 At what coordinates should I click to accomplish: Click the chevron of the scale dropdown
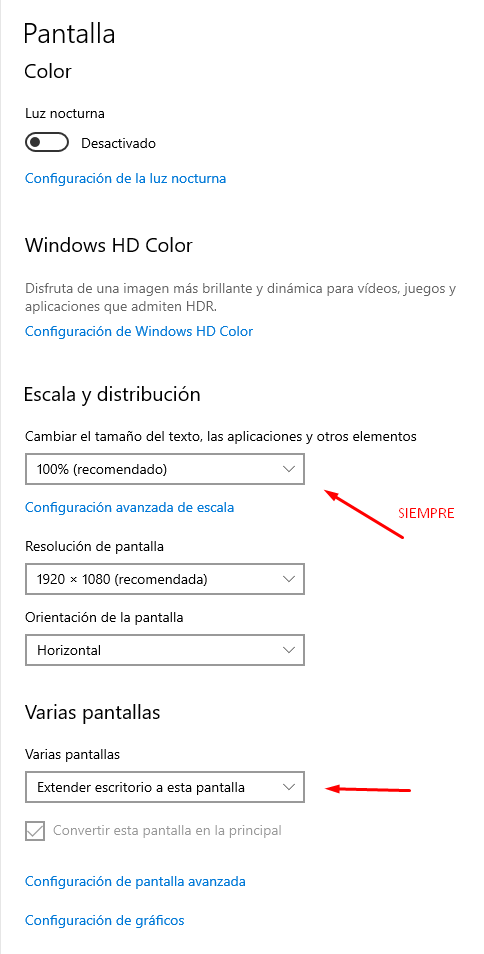289,470
